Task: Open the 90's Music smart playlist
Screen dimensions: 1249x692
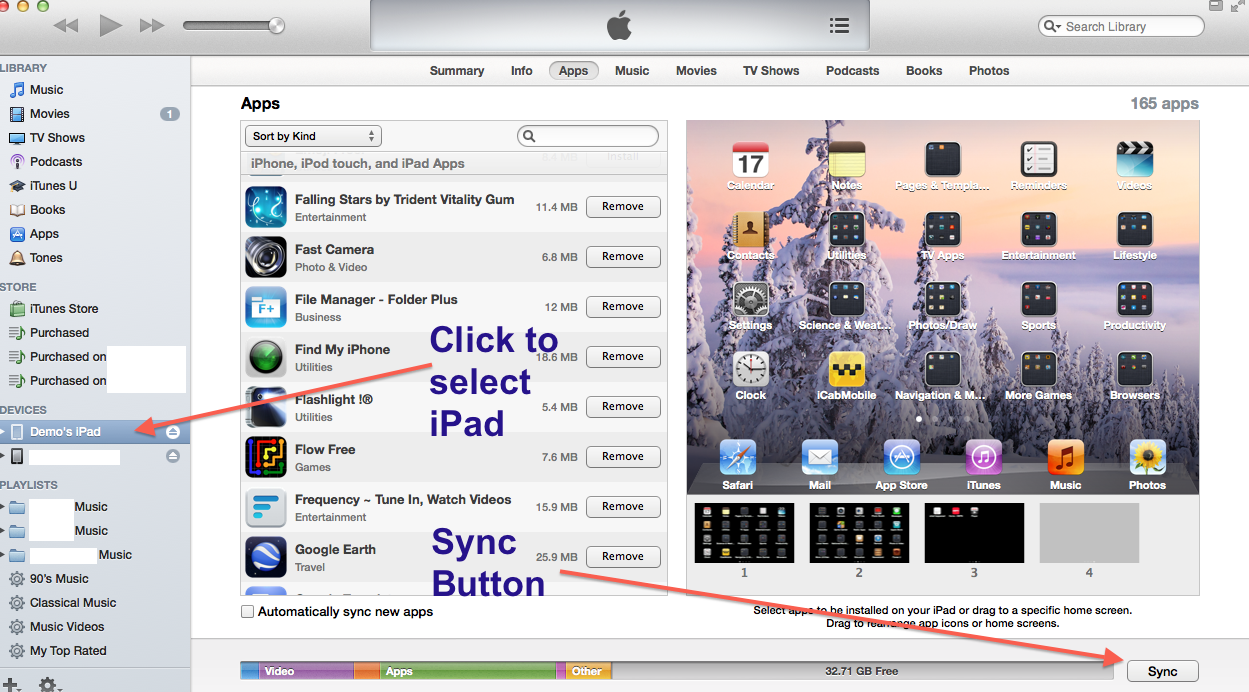Action: click(59, 579)
